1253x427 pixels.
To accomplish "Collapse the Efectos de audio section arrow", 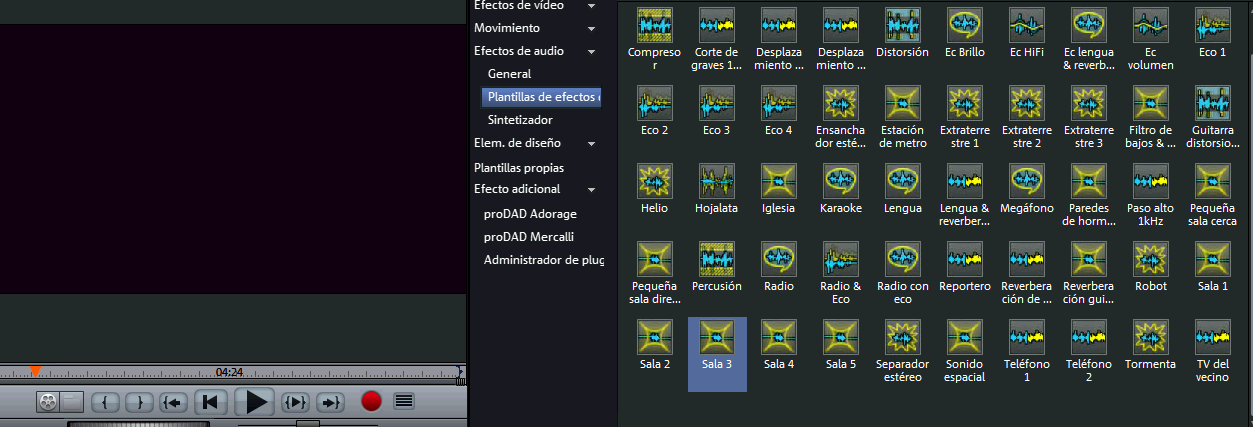I will coord(592,51).
